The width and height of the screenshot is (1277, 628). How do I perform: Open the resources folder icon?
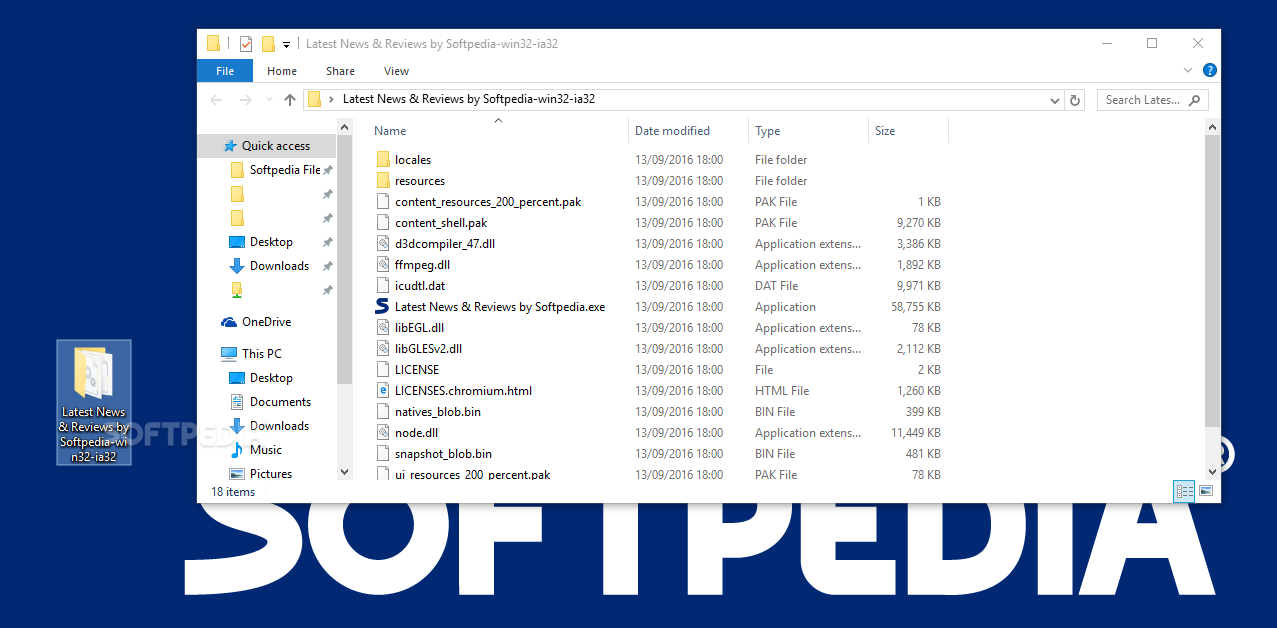pyautogui.click(x=382, y=181)
